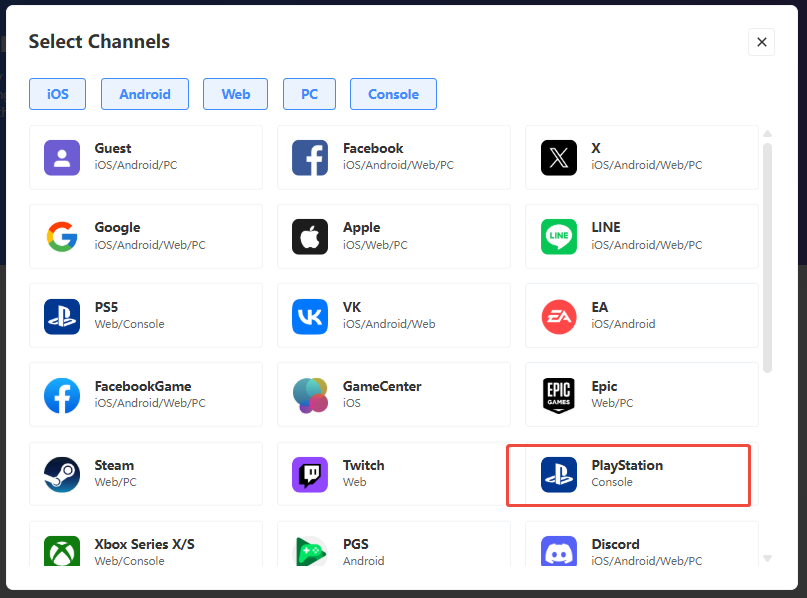Toggle the Android platform filter
This screenshot has width=807, height=598.
pos(145,94)
